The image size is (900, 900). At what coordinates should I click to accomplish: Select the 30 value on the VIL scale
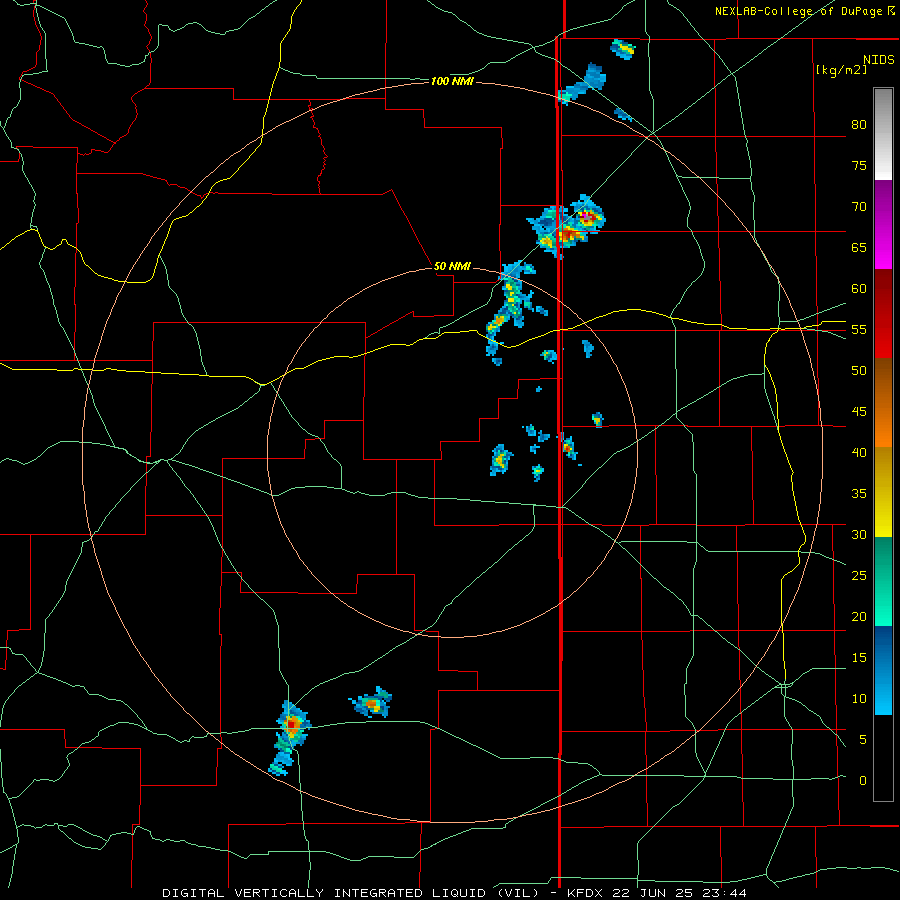[859, 535]
